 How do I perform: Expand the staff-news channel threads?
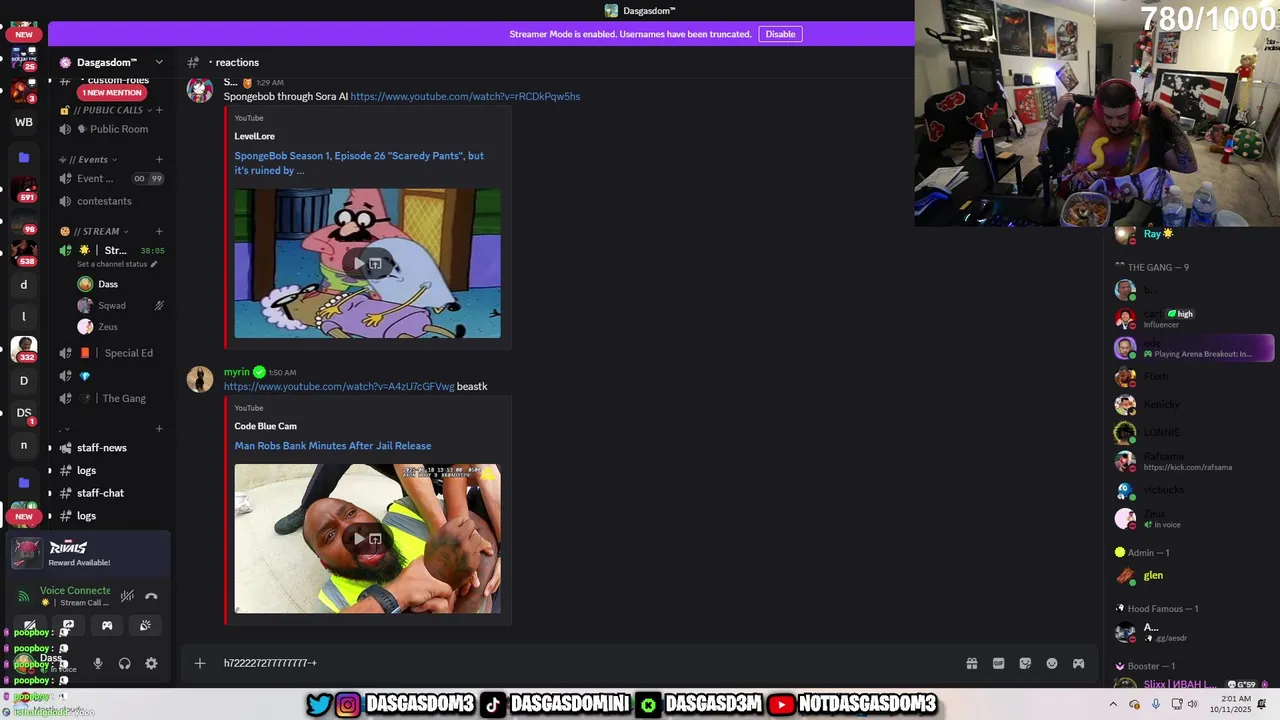(50, 448)
